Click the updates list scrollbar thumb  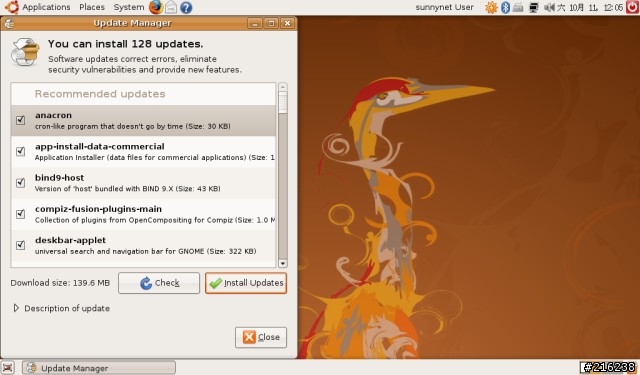(282, 102)
